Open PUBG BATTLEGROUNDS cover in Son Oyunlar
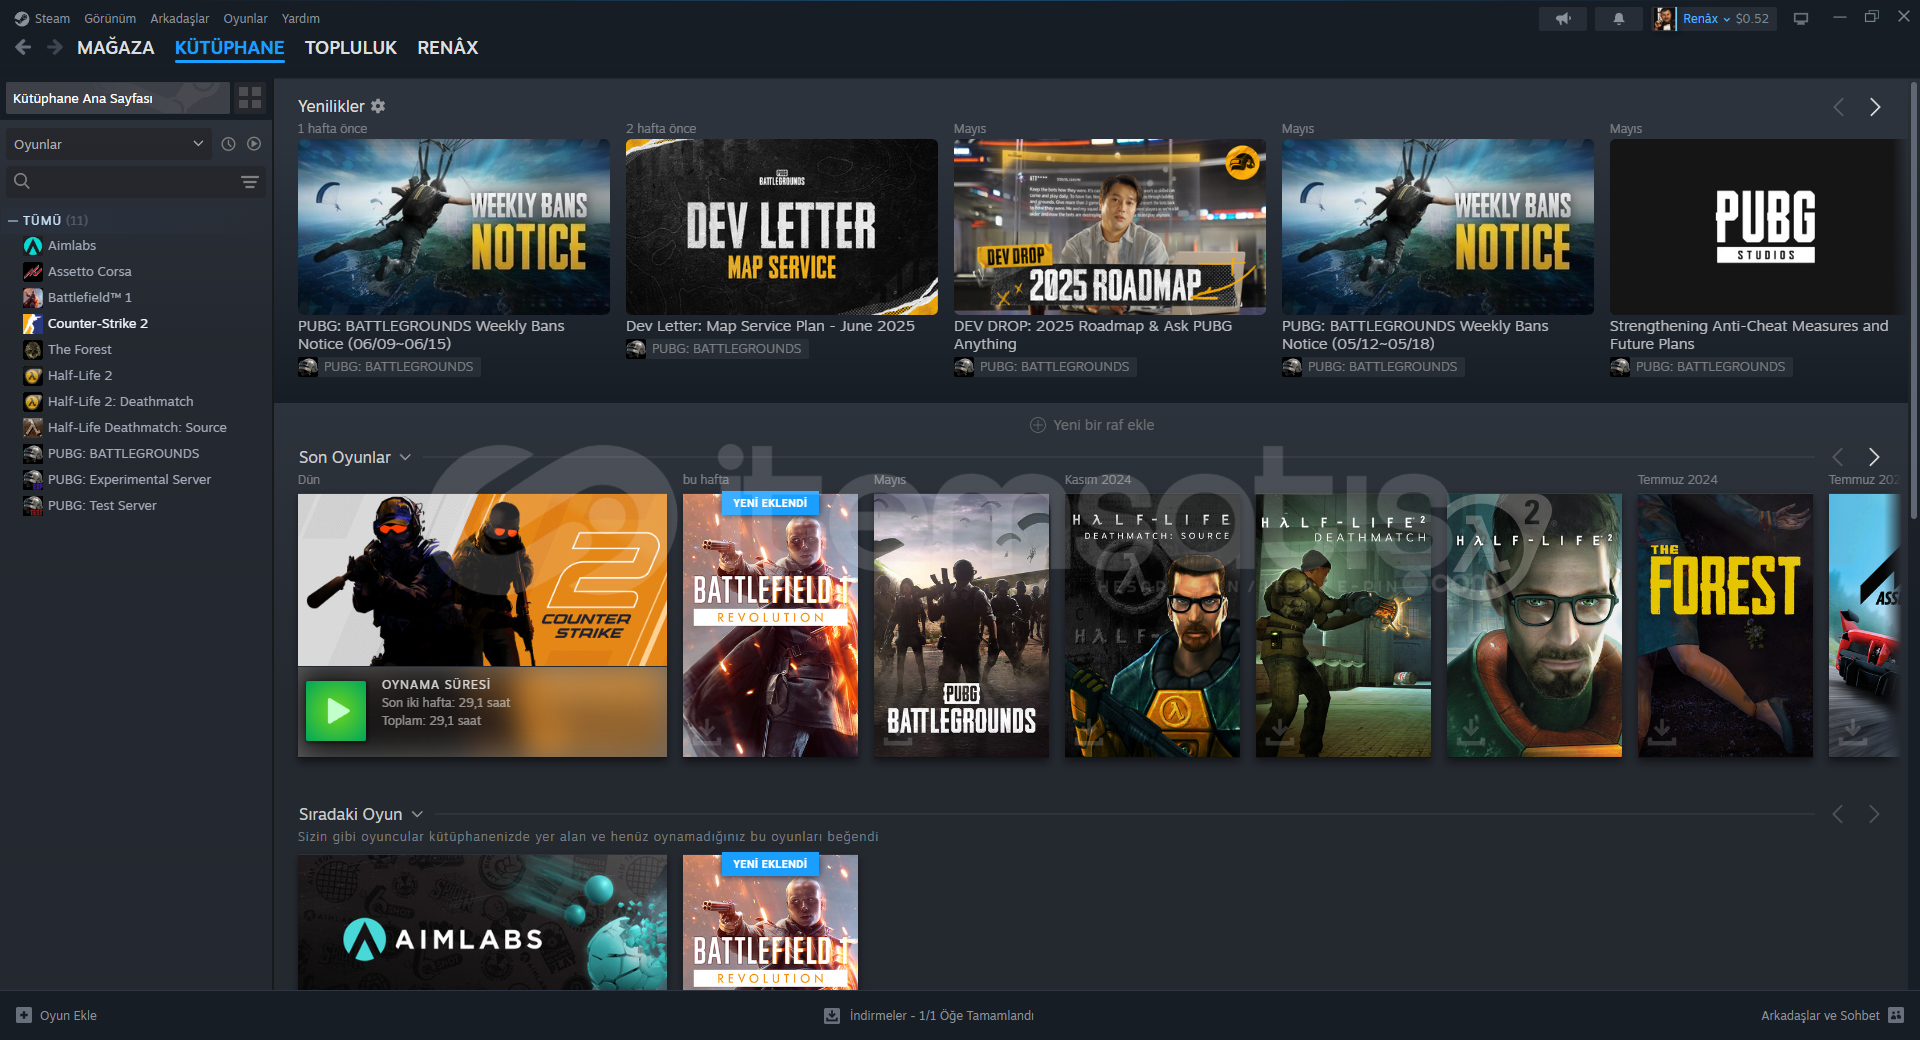Image resolution: width=1920 pixels, height=1040 pixels. coord(961,625)
